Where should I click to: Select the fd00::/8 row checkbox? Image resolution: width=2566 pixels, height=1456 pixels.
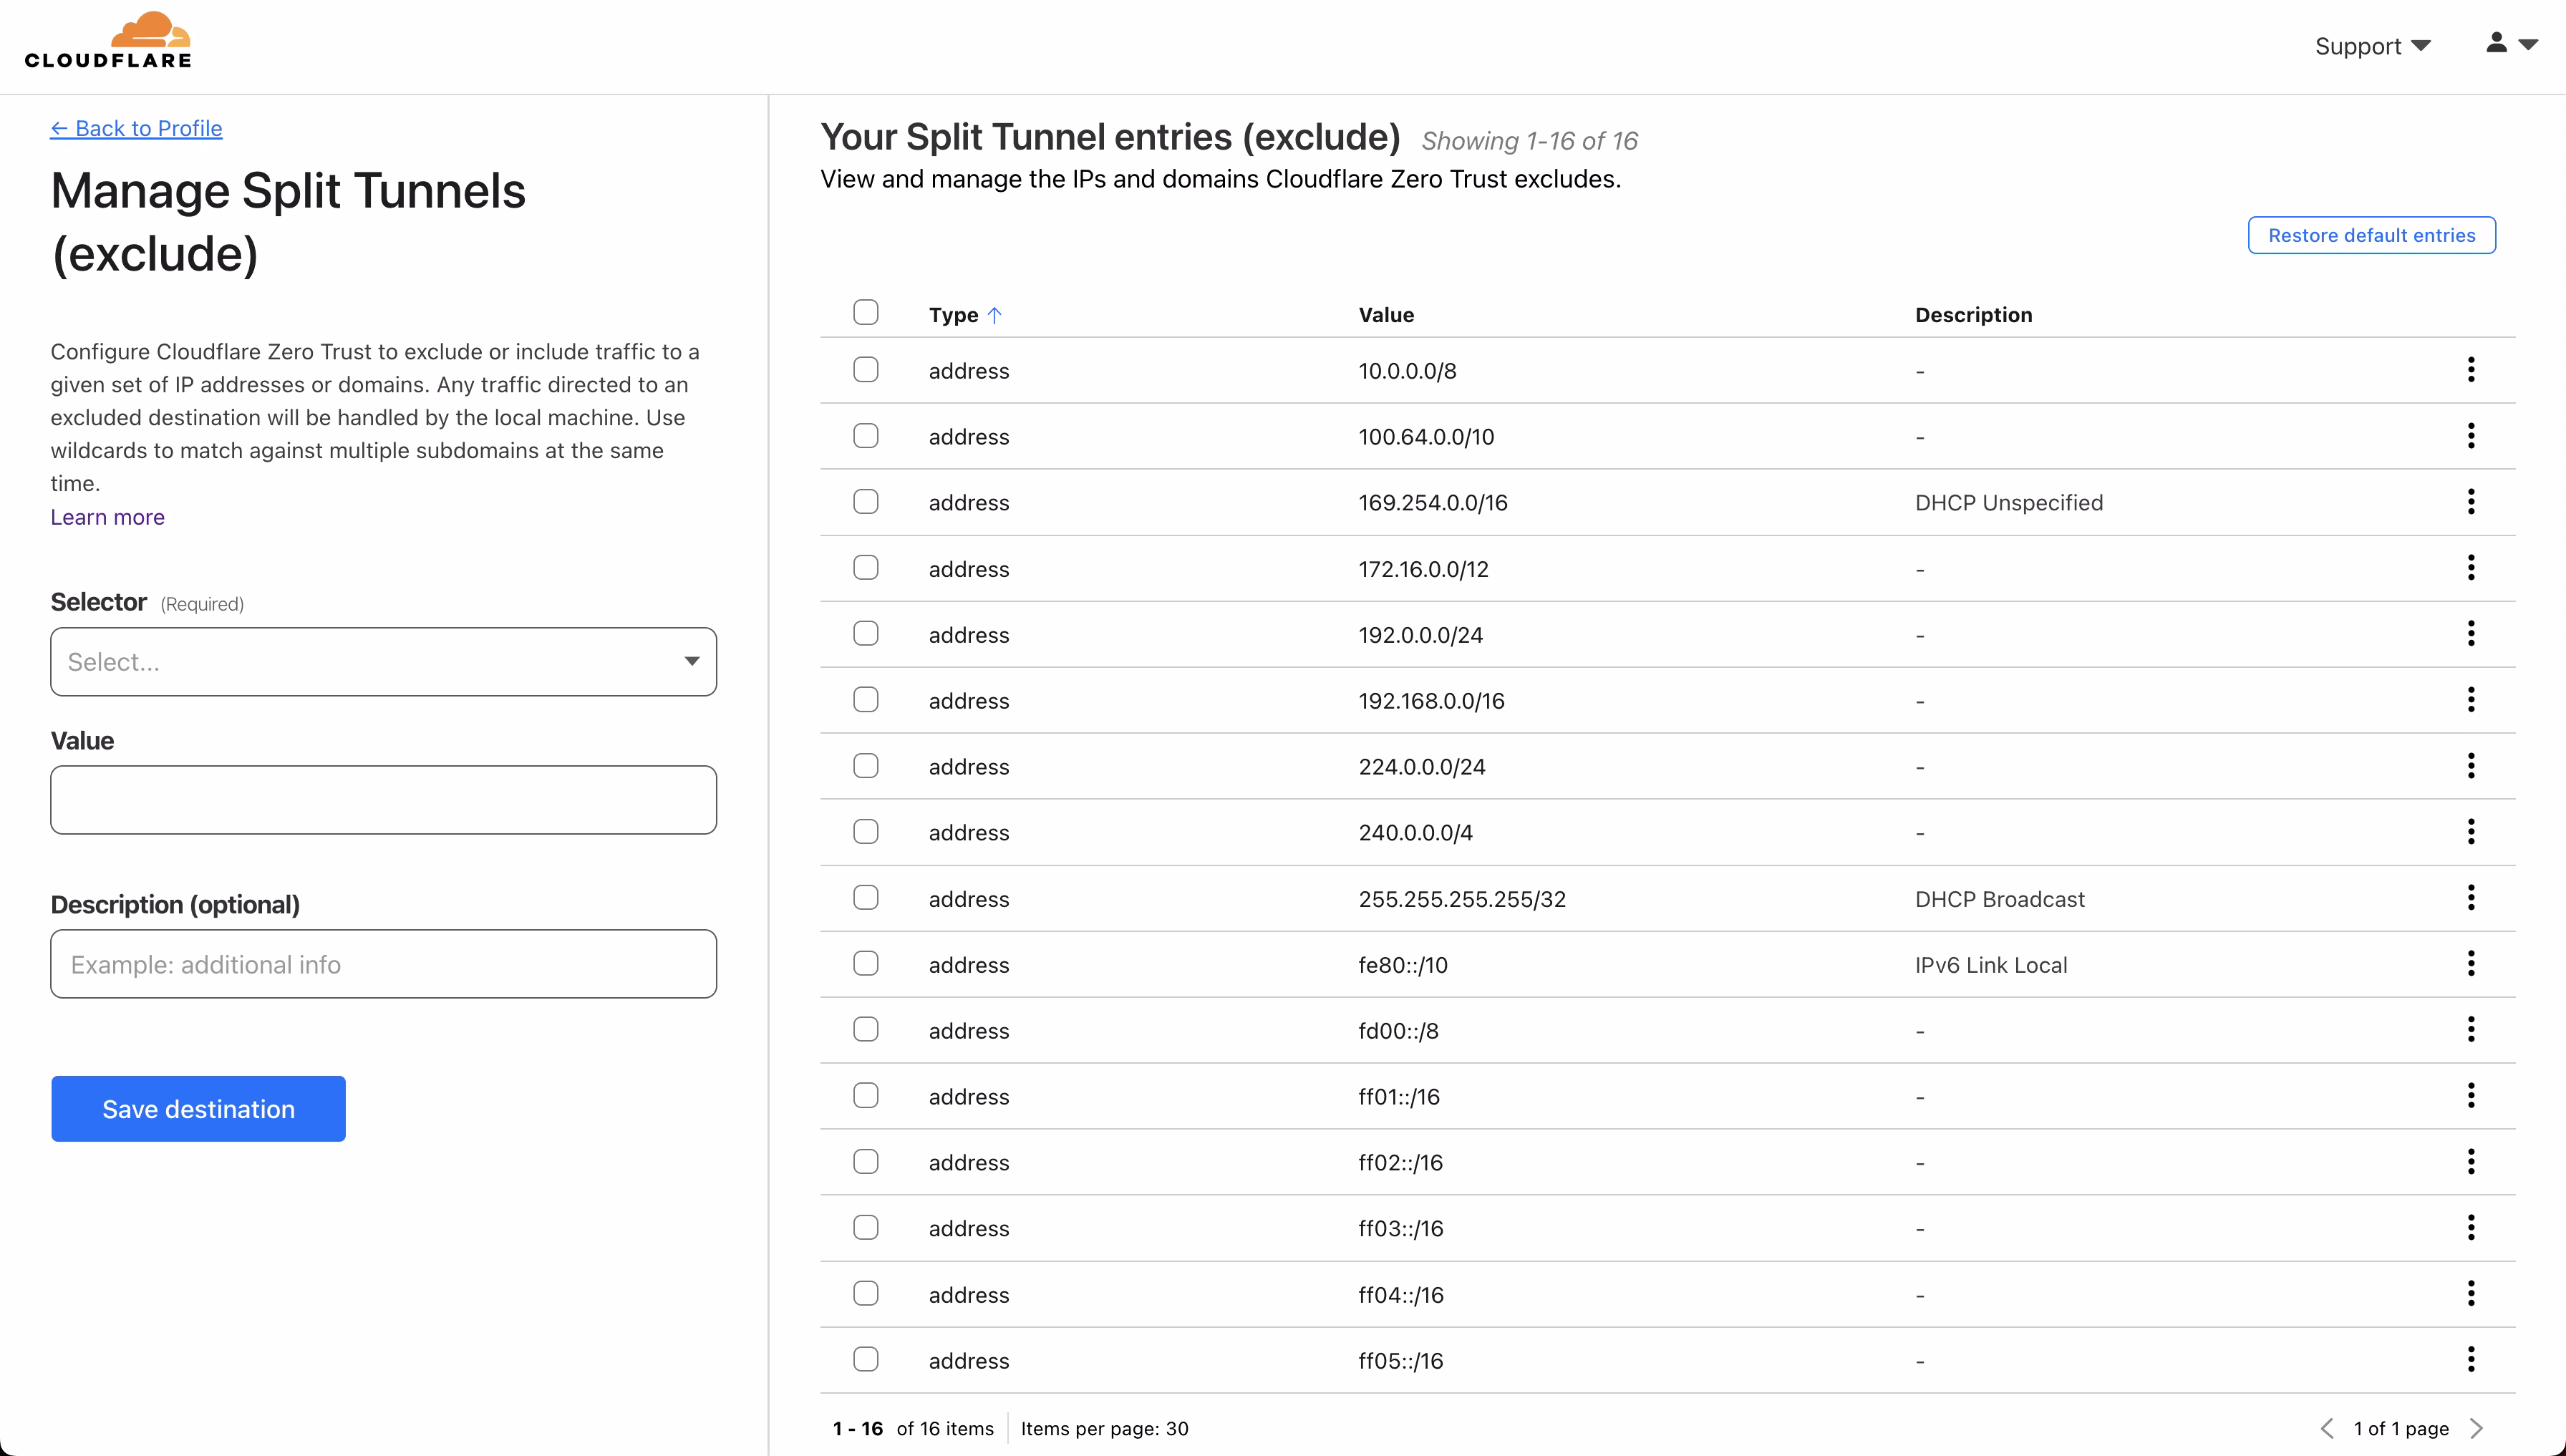click(866, 1029)
